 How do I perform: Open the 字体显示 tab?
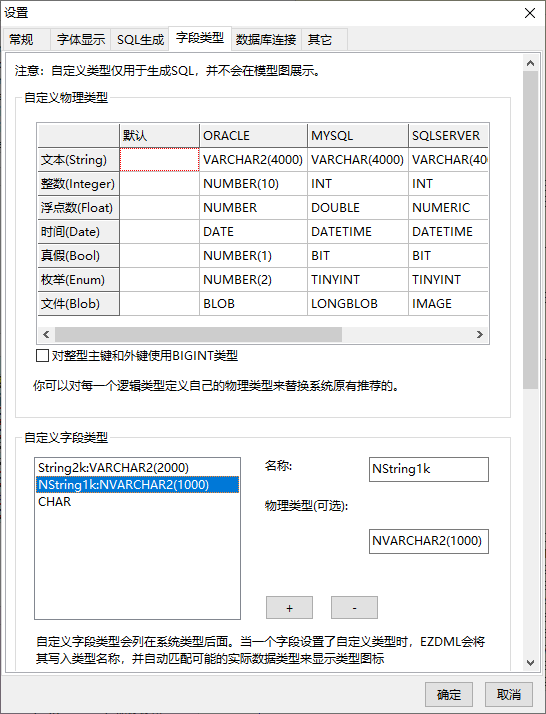(x=81, y=40)
